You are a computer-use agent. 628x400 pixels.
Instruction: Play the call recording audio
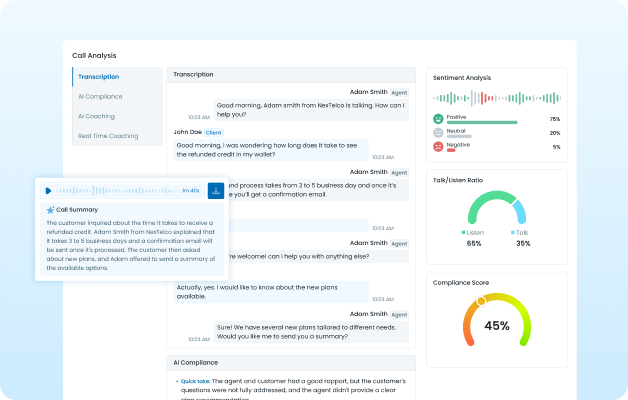[47, 191]
